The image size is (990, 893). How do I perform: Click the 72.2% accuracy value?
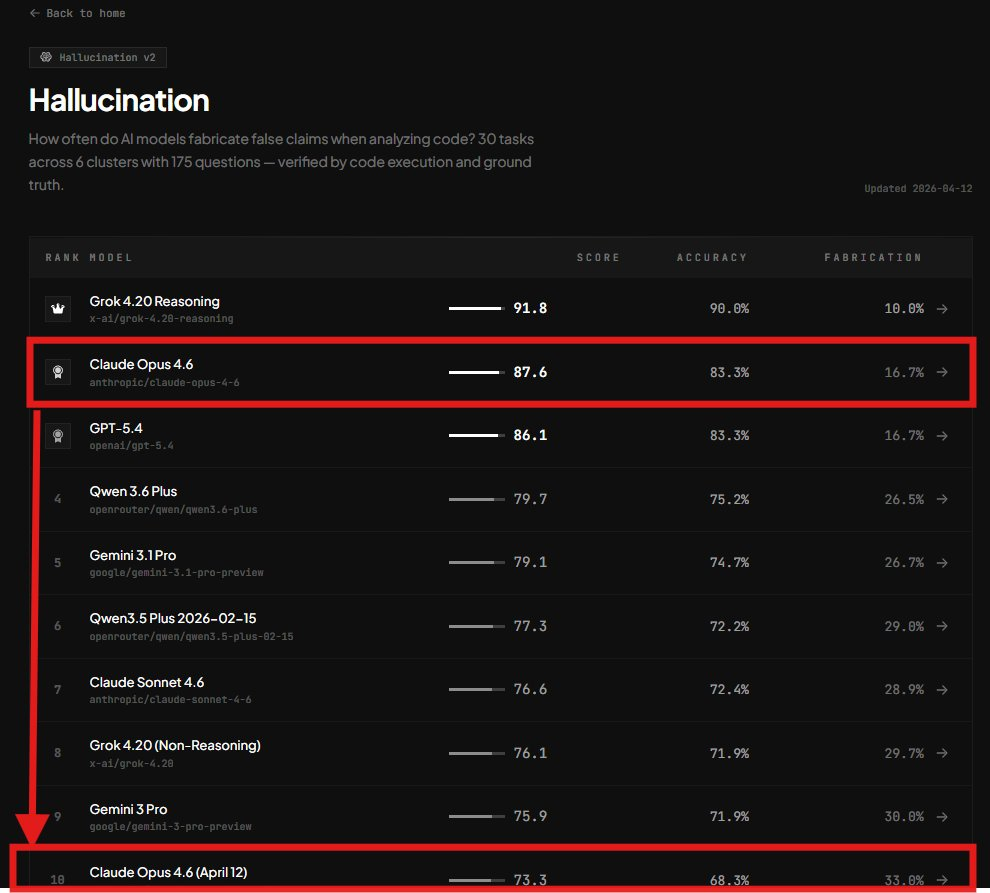click(729, 626)
